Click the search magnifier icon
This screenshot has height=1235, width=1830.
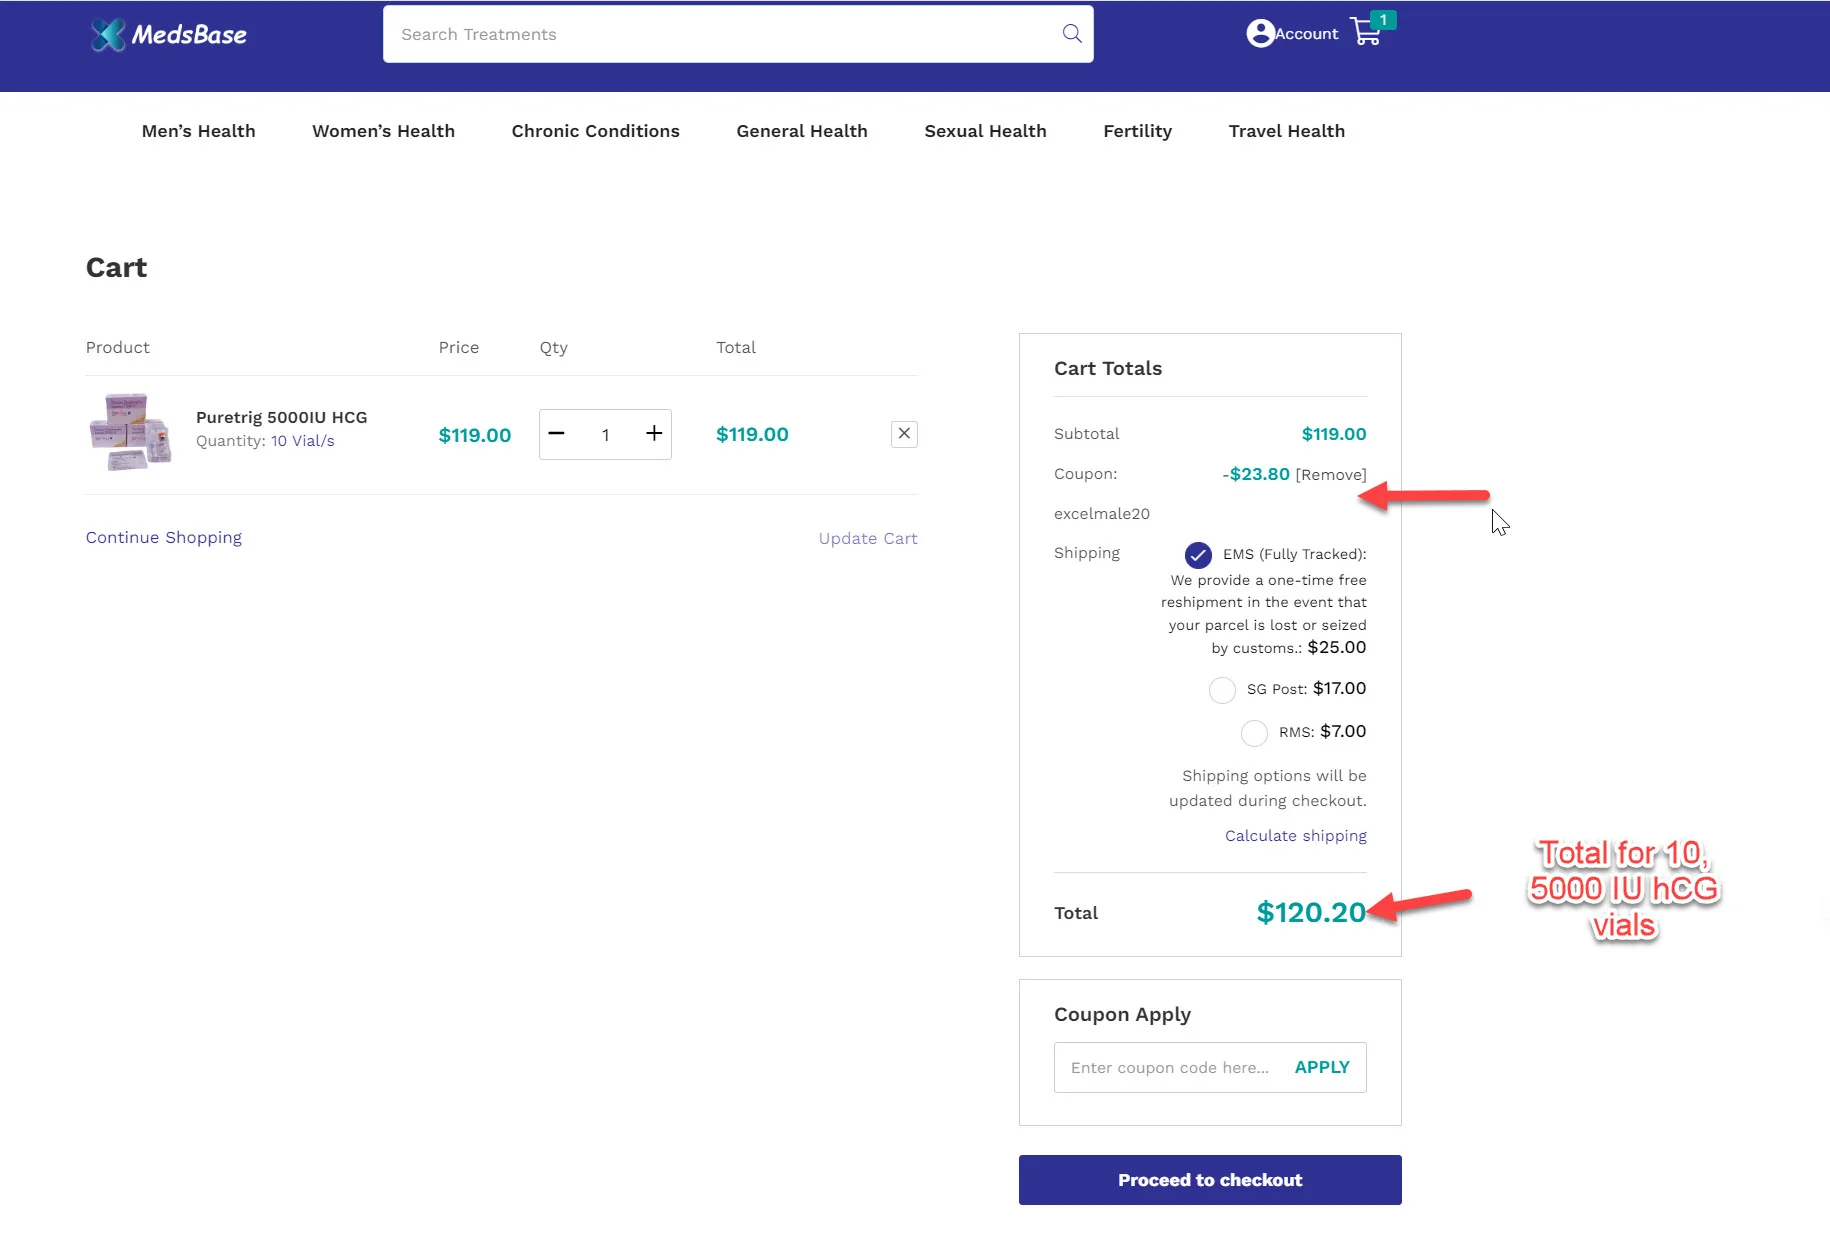(1072, 34)
